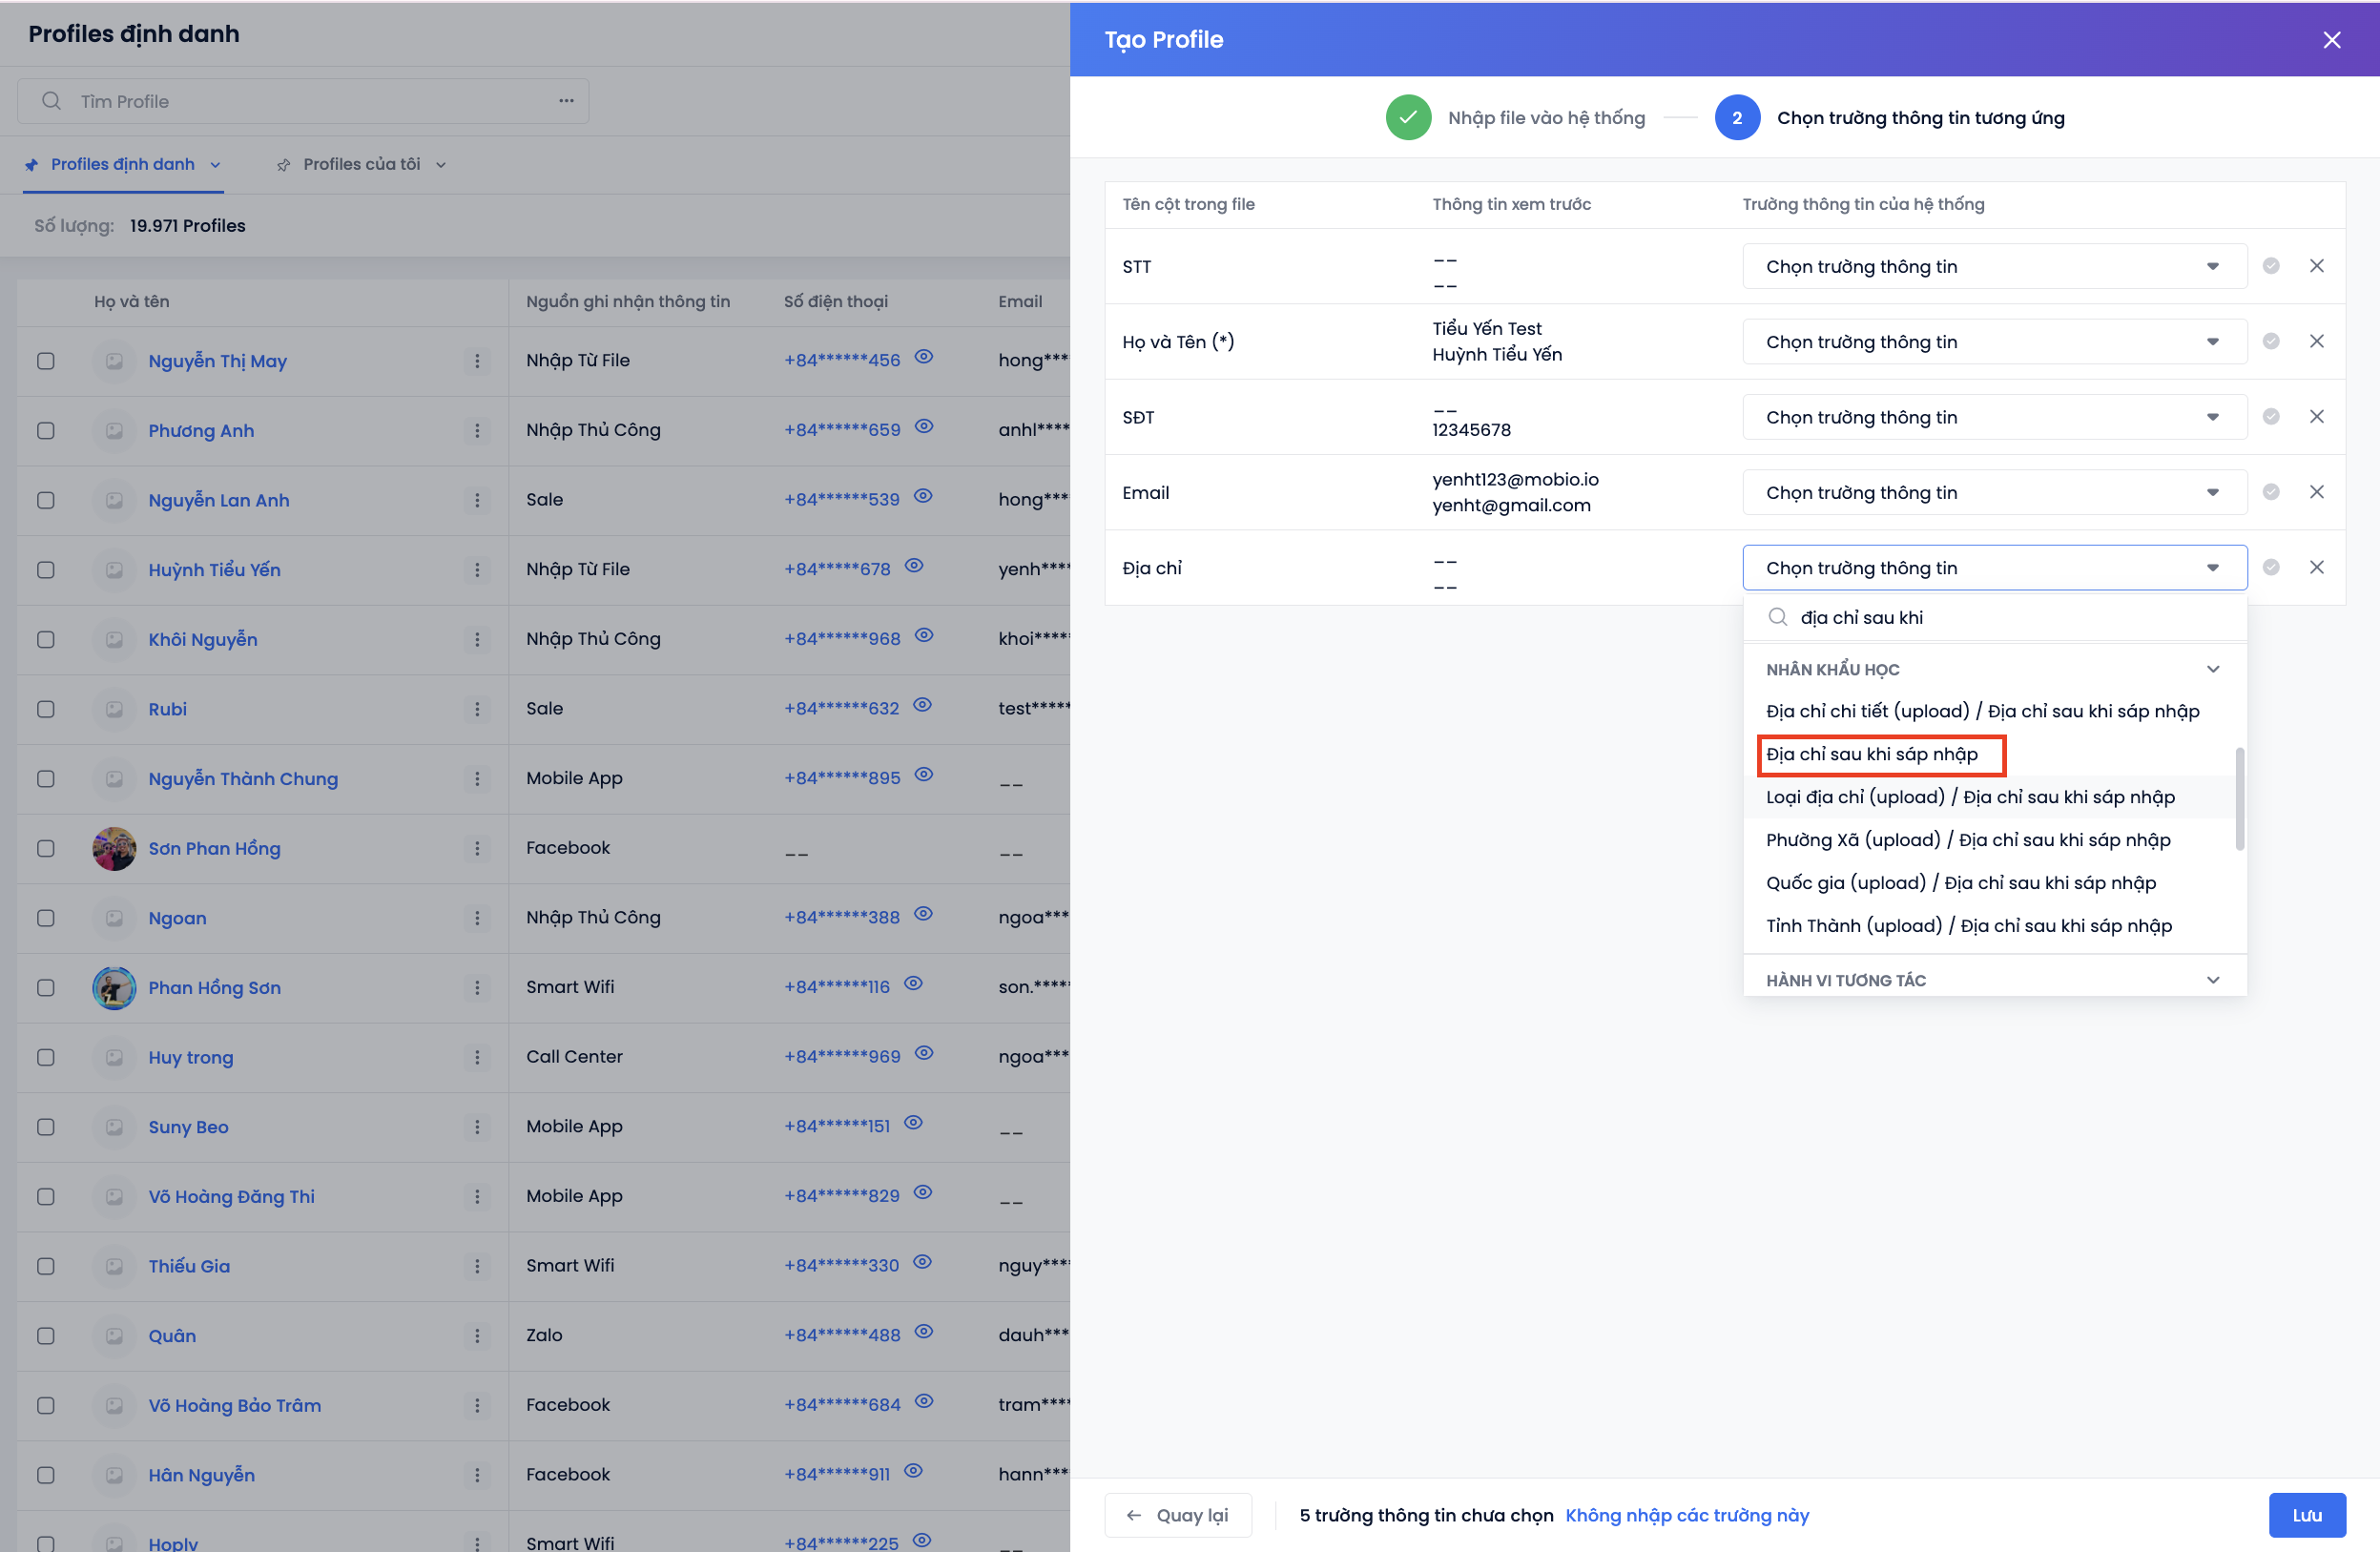
Task: Click check-circle icon in Họ và Tên row
Action: 2271,341
